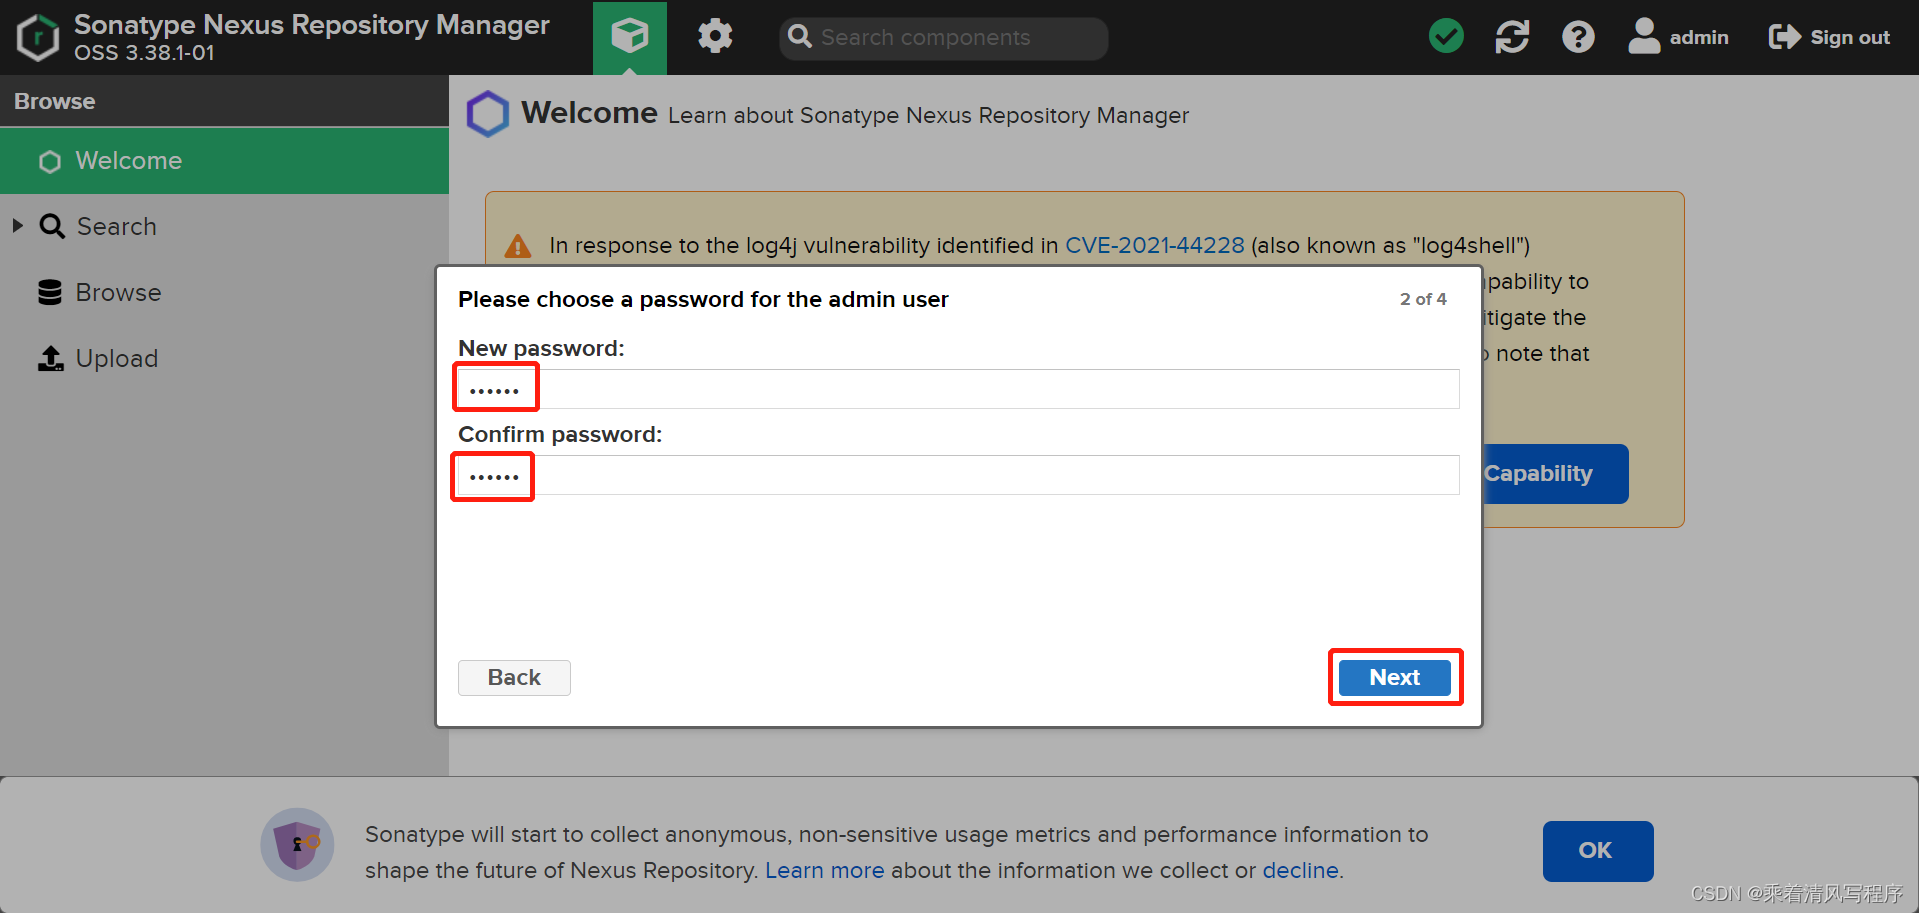Screen dimensions: 1919x913
Task: Click the Browse panel header
Action: tap(224, 101)
